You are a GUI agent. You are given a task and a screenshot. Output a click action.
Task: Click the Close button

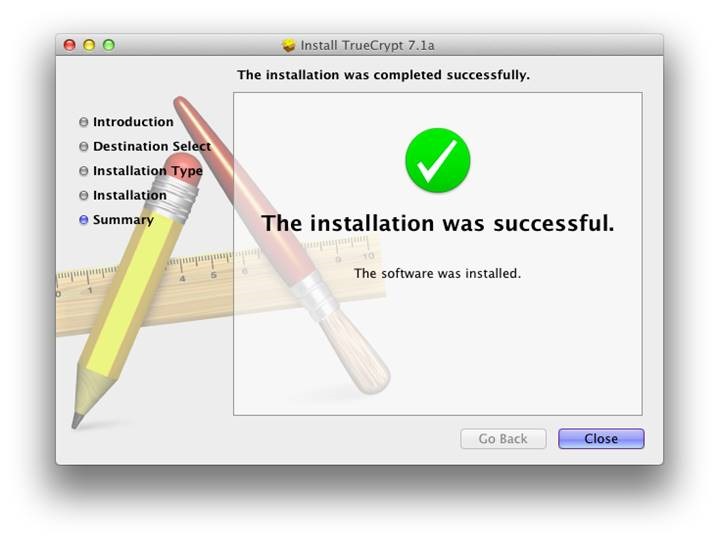tap(601, 439)
